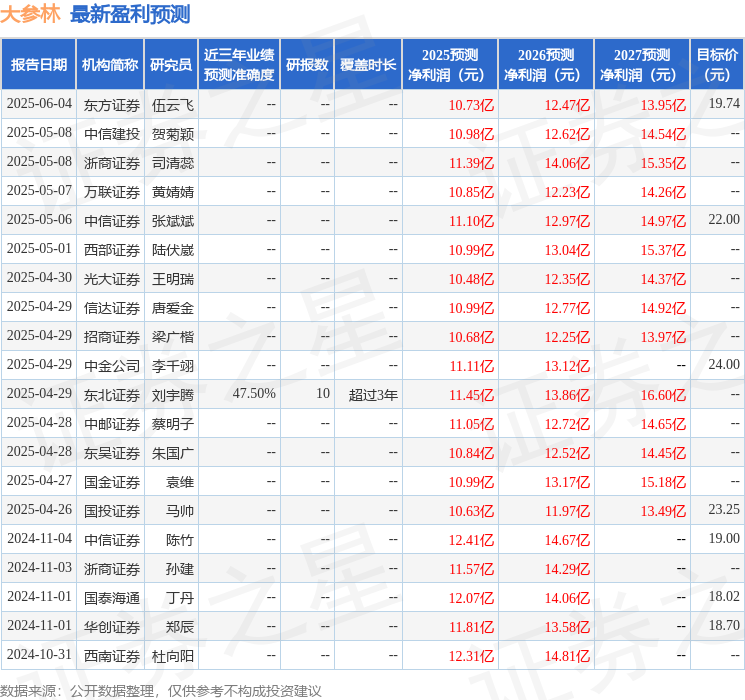This screenshot has height=700, width=745.
Task: Select the date cell 2025-04-27
Action: pos(39,480)
